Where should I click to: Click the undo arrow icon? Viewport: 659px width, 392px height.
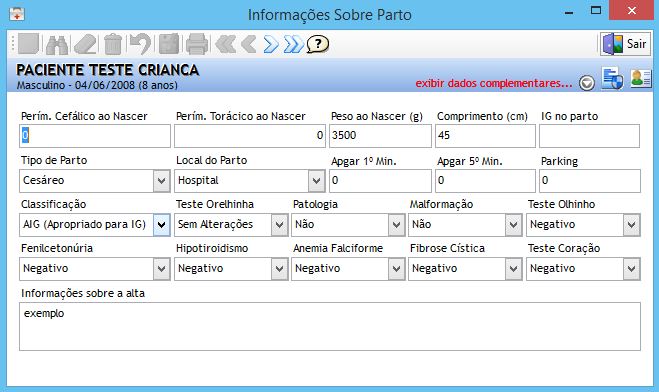(x=140, y=44)
